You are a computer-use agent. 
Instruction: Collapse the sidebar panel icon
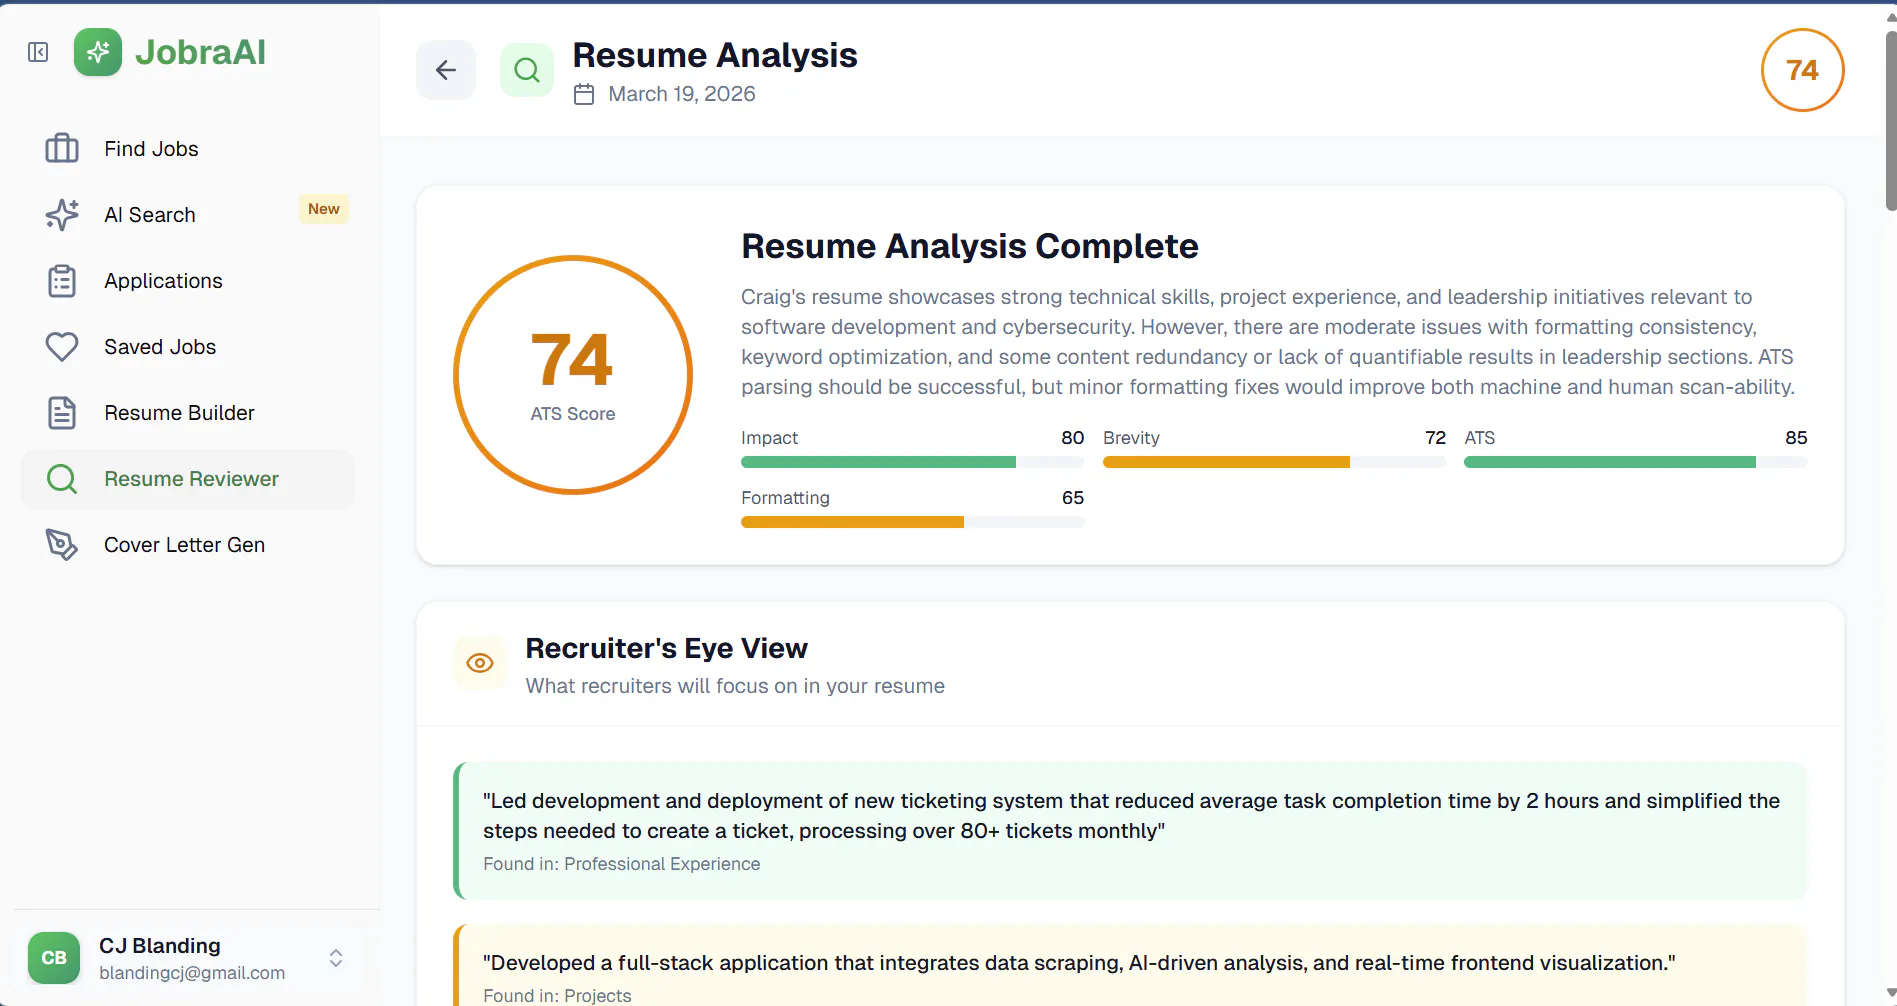[38, 52]
